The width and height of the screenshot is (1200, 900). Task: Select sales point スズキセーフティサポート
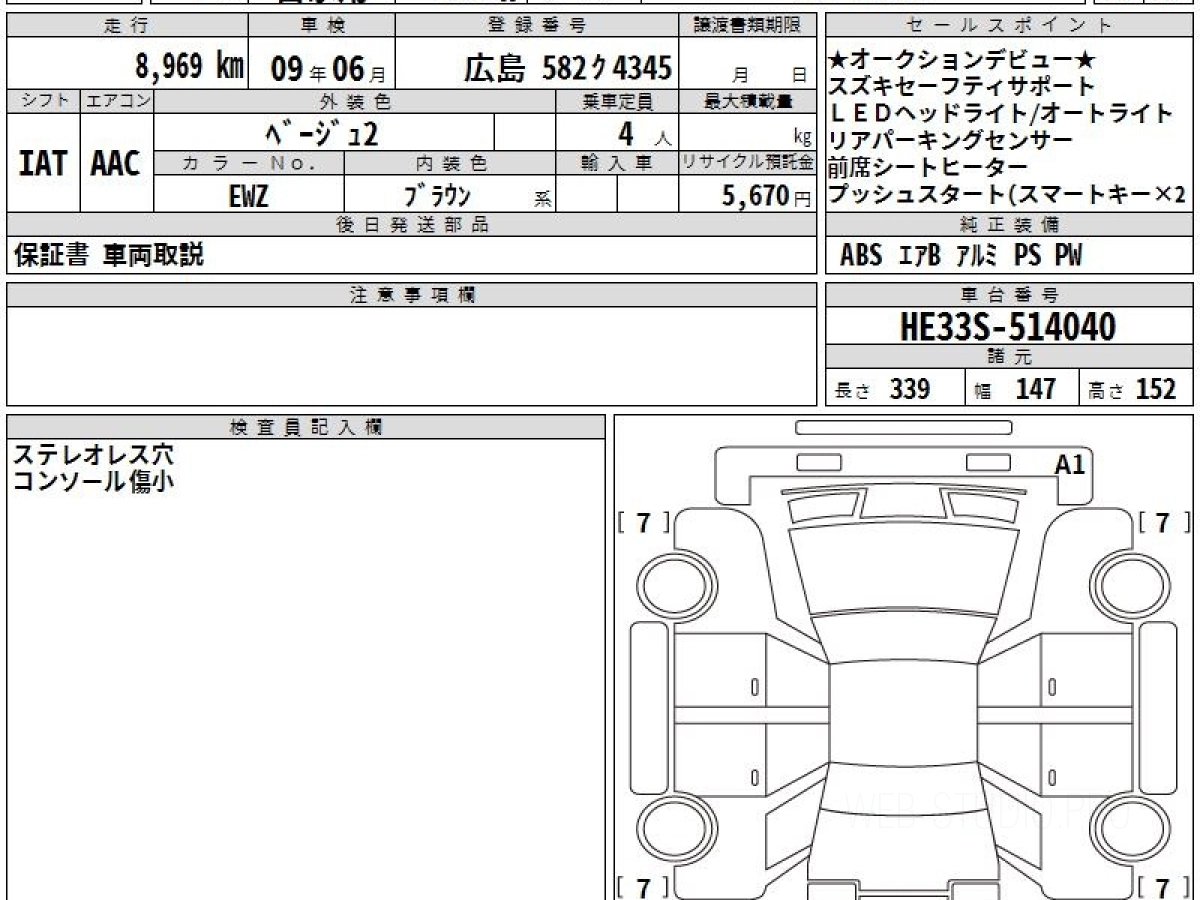[962, 87]
